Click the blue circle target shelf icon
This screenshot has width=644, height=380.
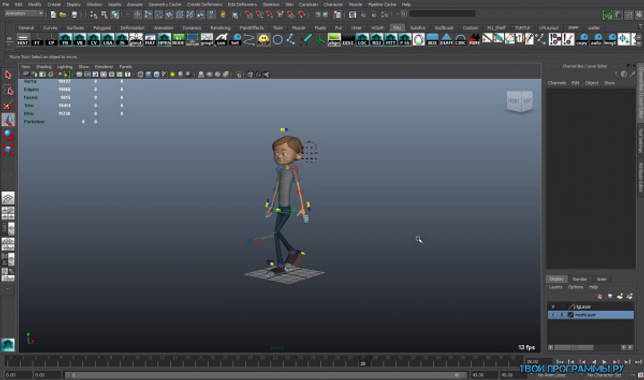click(278, 40)
